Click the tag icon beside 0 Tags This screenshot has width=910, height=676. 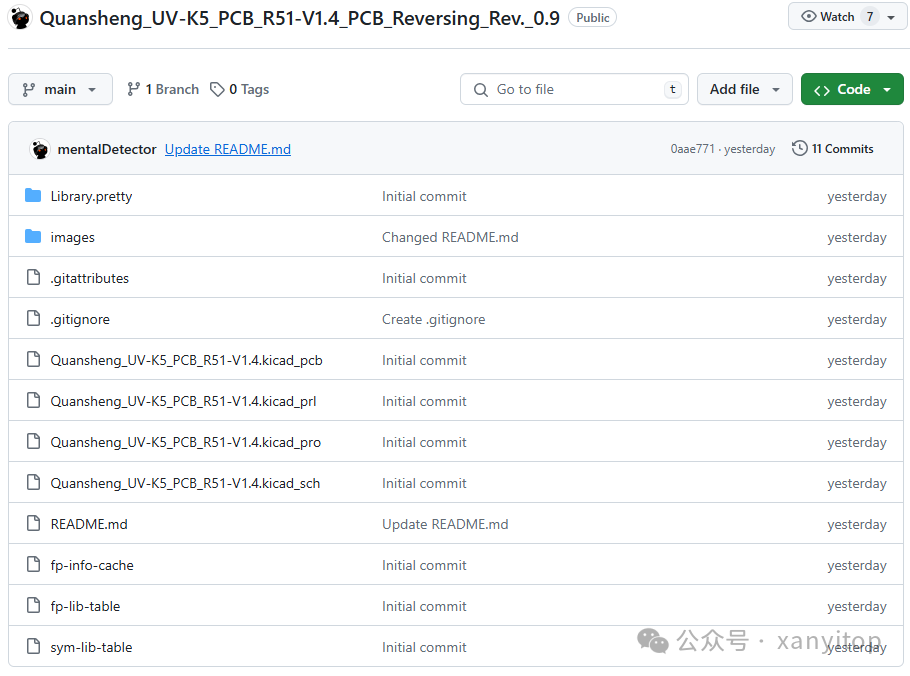point(217,89)
